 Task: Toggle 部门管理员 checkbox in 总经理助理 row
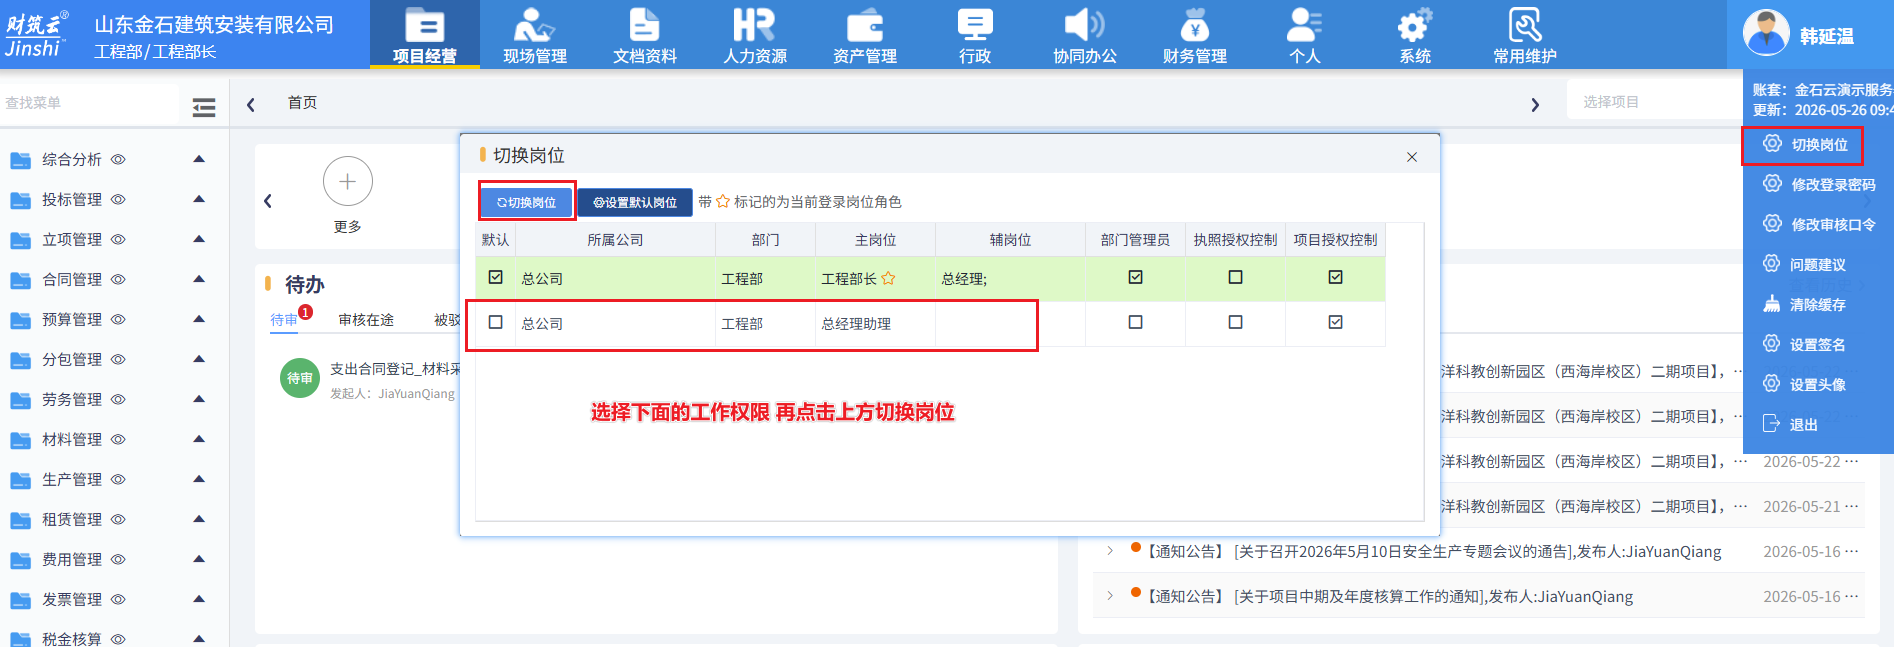point(1135,322)
